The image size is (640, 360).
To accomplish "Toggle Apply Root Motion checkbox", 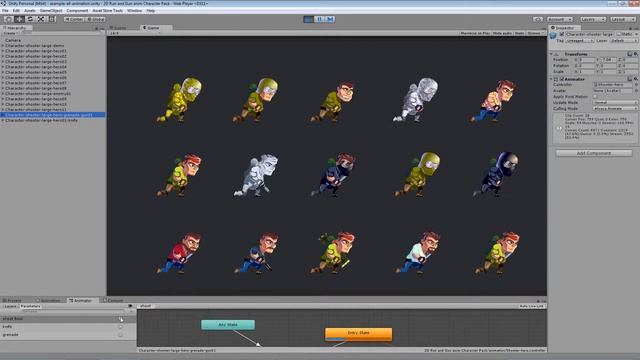I will pyautogui.click(x=595, y=97).
